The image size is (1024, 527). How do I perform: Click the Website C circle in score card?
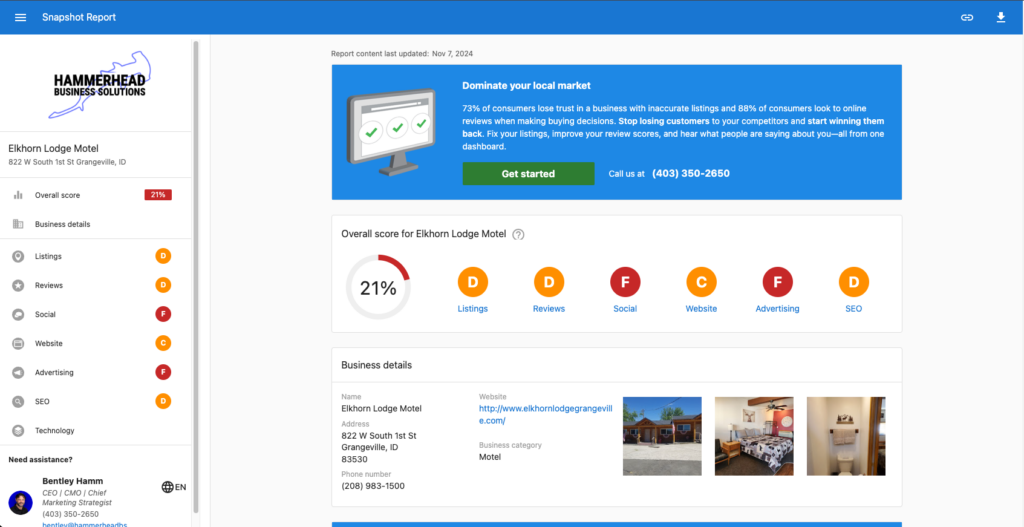pyautogui.click(x=701, y=282)
